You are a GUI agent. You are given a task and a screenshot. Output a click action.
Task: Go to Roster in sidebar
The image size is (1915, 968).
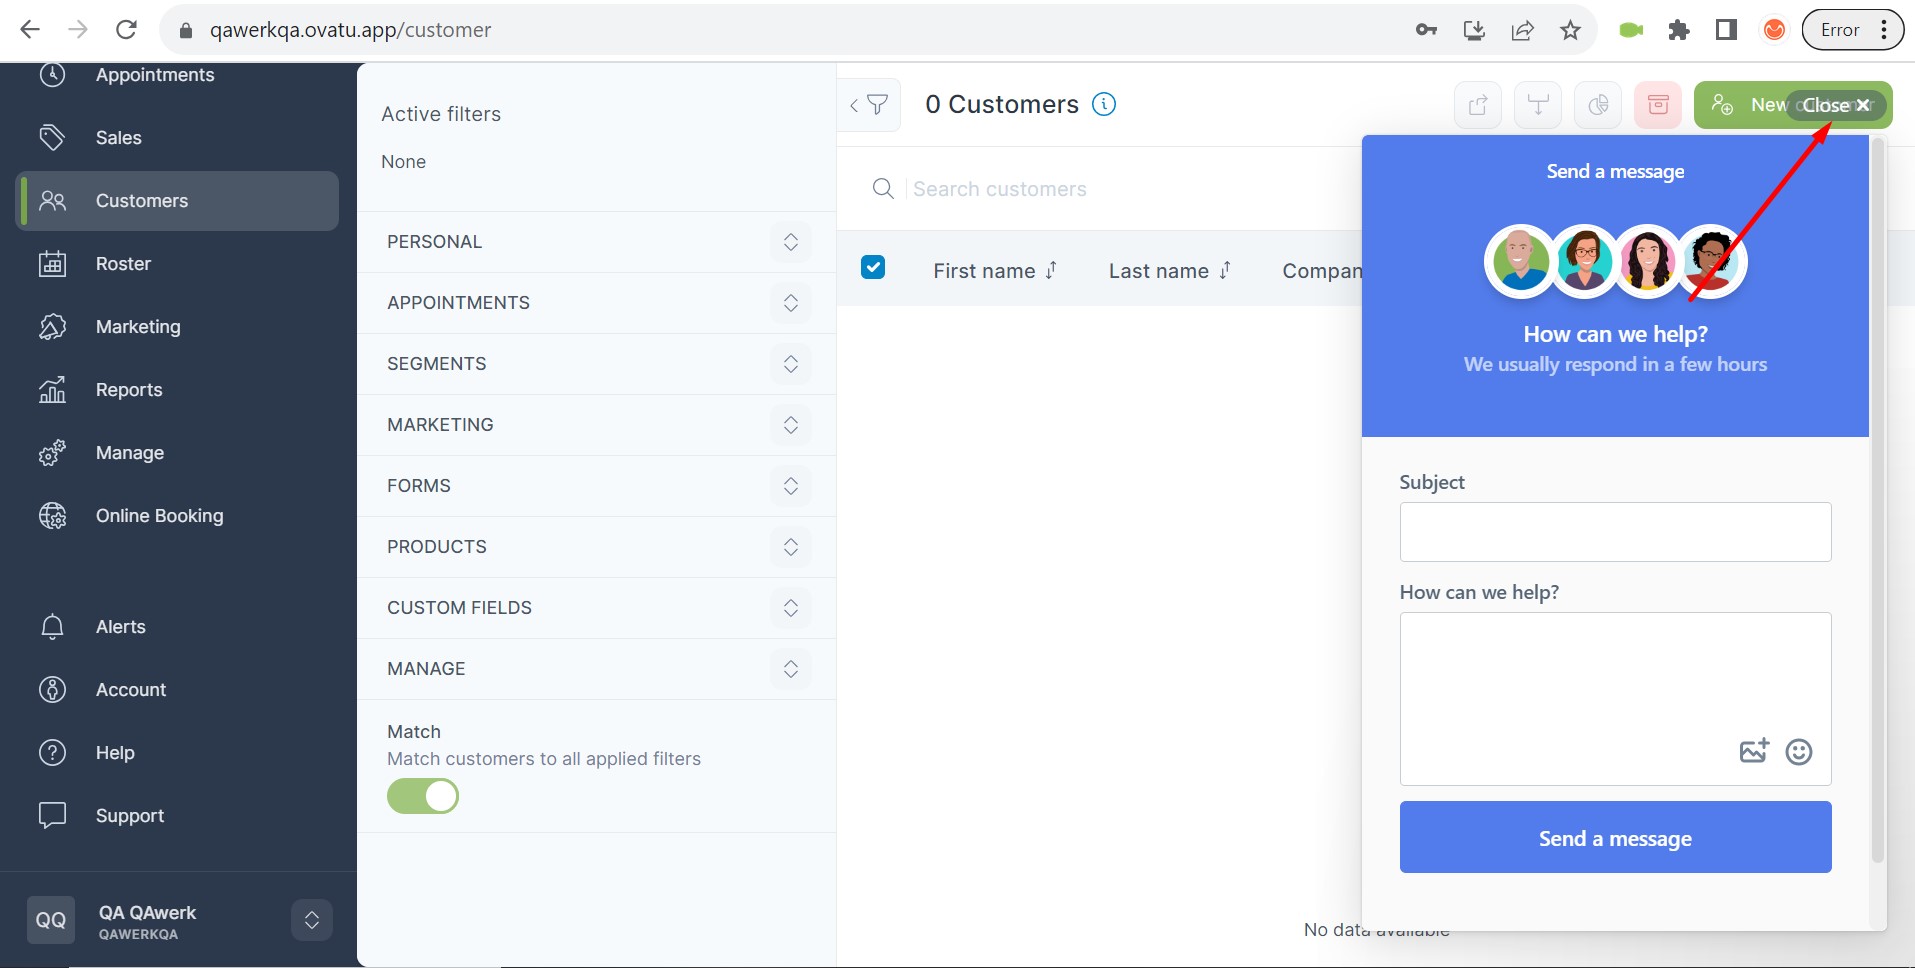123,264
